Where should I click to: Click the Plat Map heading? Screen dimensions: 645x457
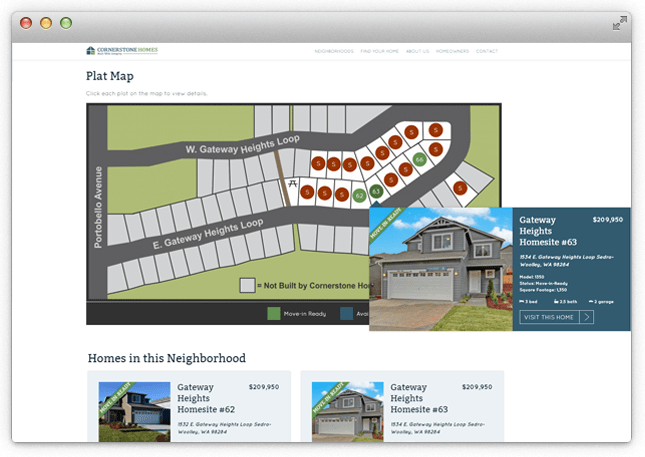(110, 77)
